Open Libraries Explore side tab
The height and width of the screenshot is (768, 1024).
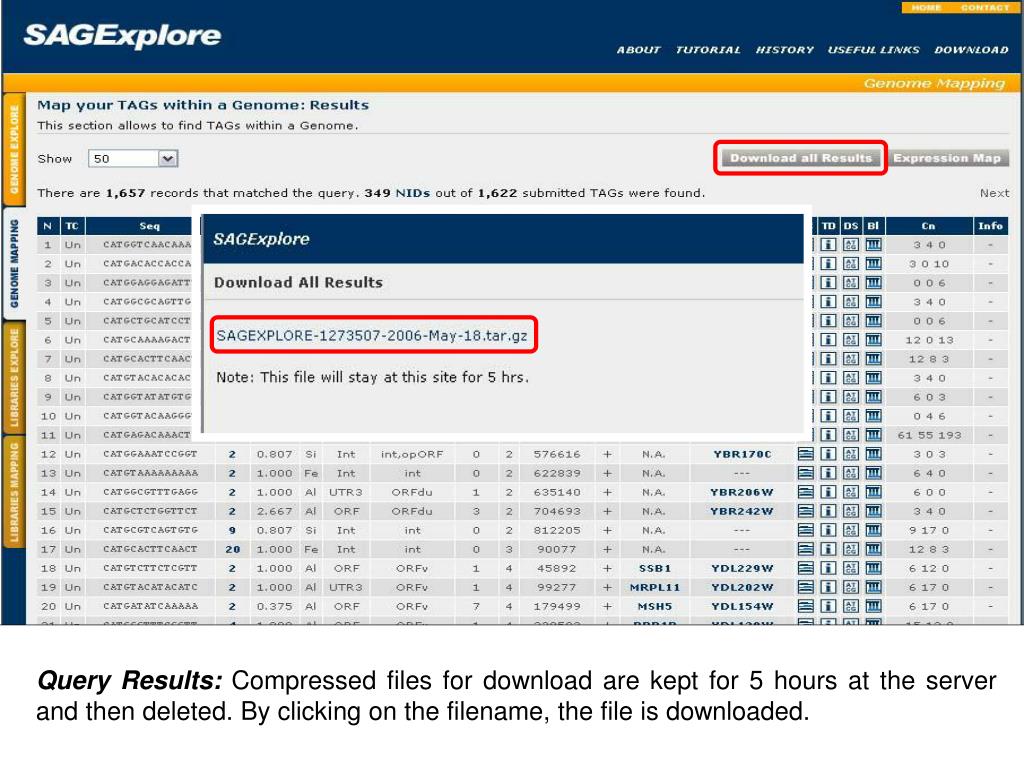14,378
